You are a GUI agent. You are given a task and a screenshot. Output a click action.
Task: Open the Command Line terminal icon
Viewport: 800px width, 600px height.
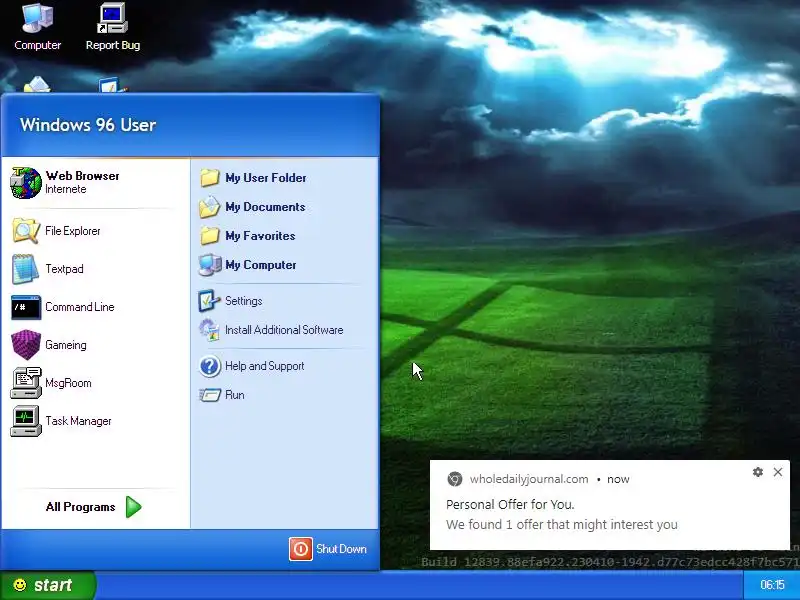[26, 307]
